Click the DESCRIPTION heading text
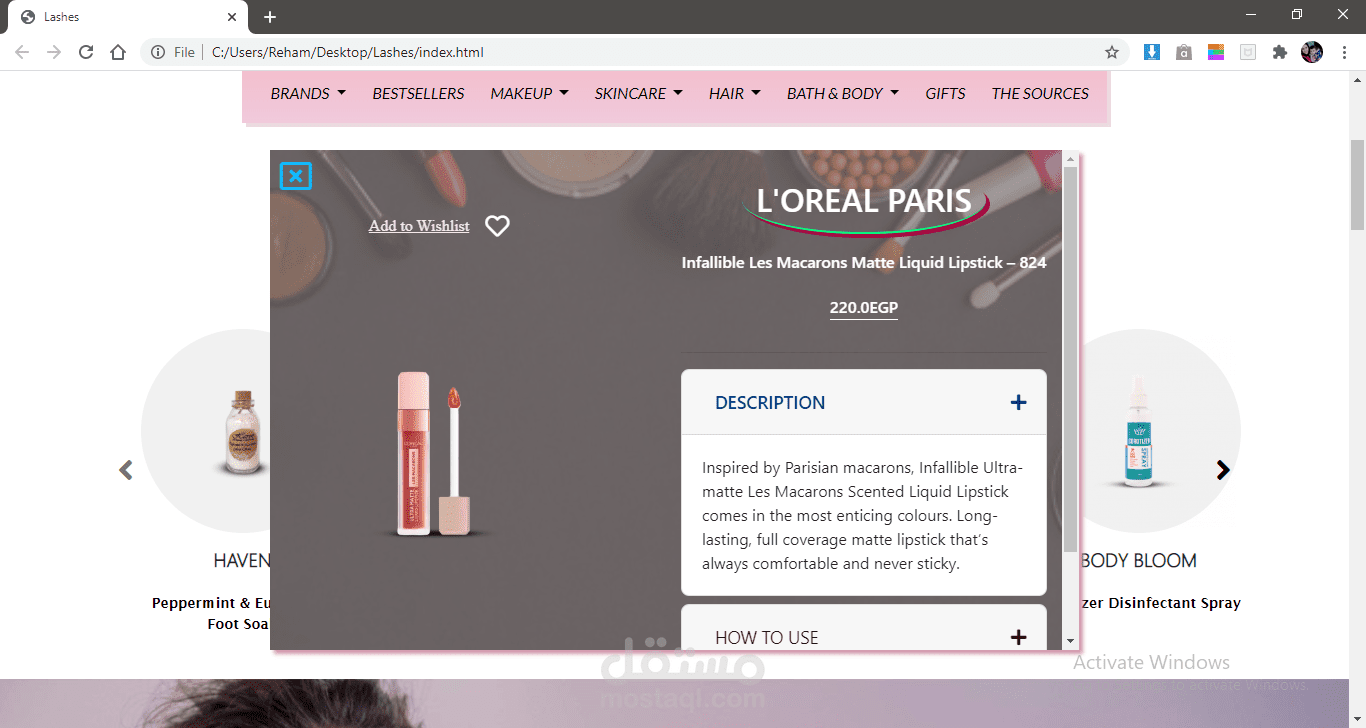The height and width of the screenshot is (728, 1366). [x=770, y=403]
